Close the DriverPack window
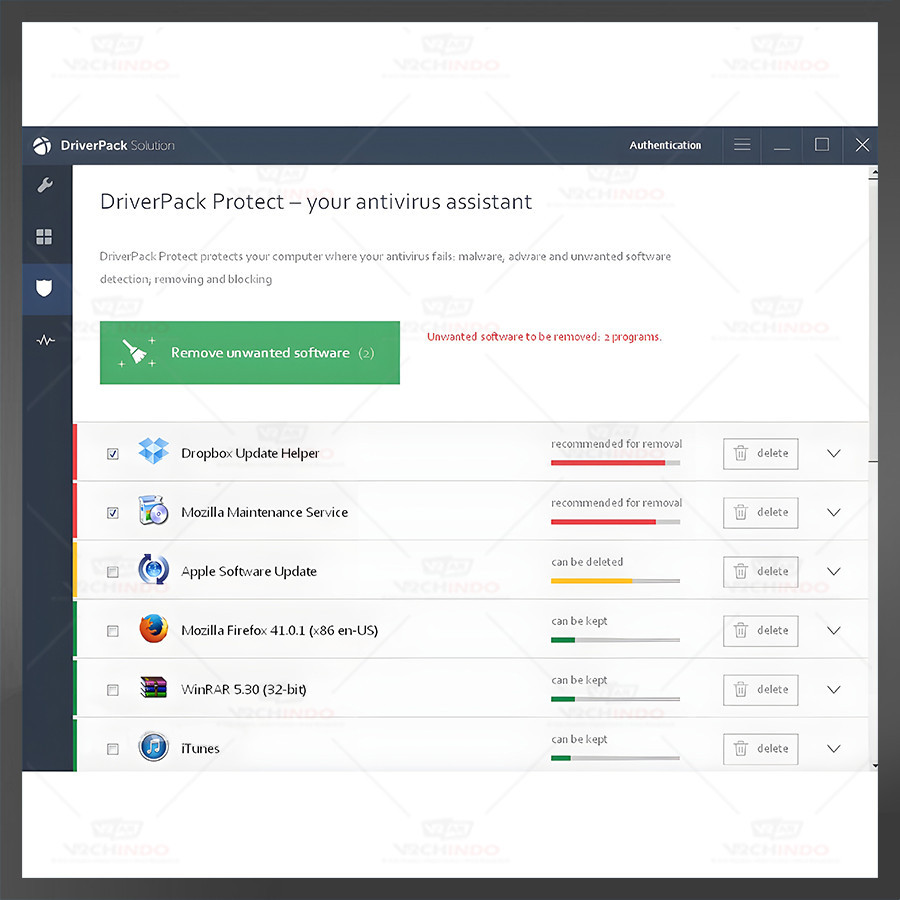 [862, 145]
